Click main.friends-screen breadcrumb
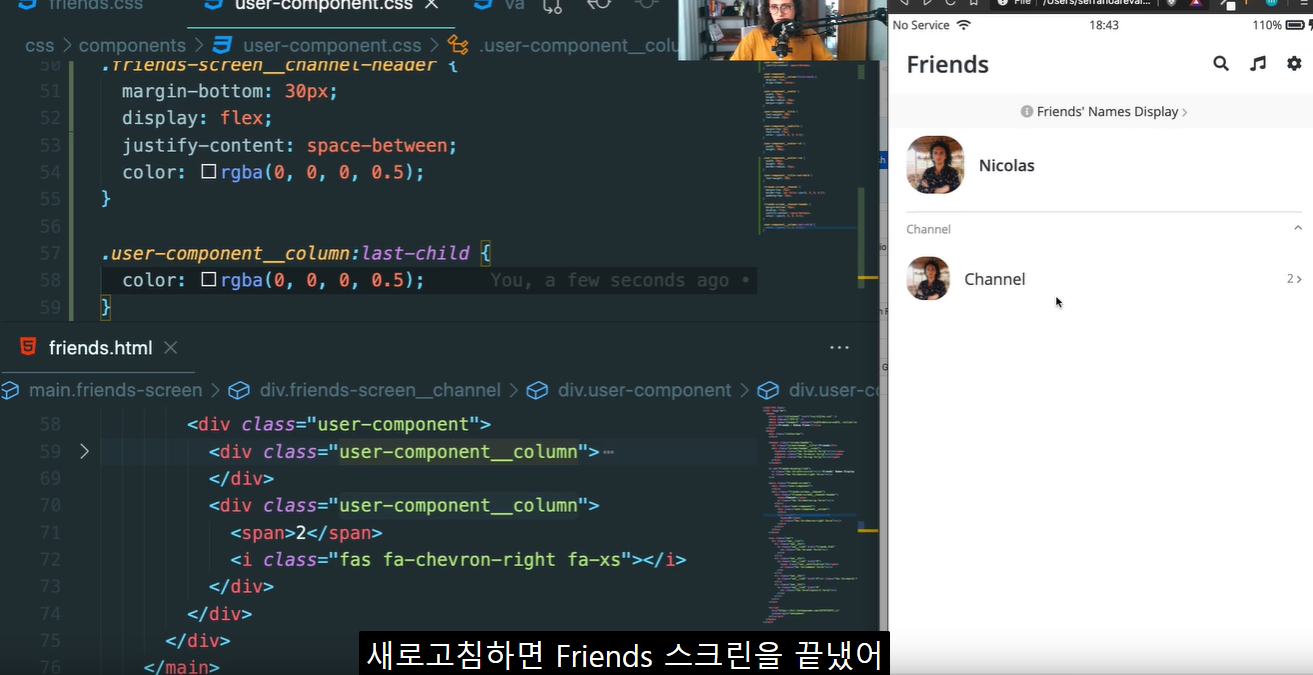This screenshot has height=675, width=1313. (115, 390)
